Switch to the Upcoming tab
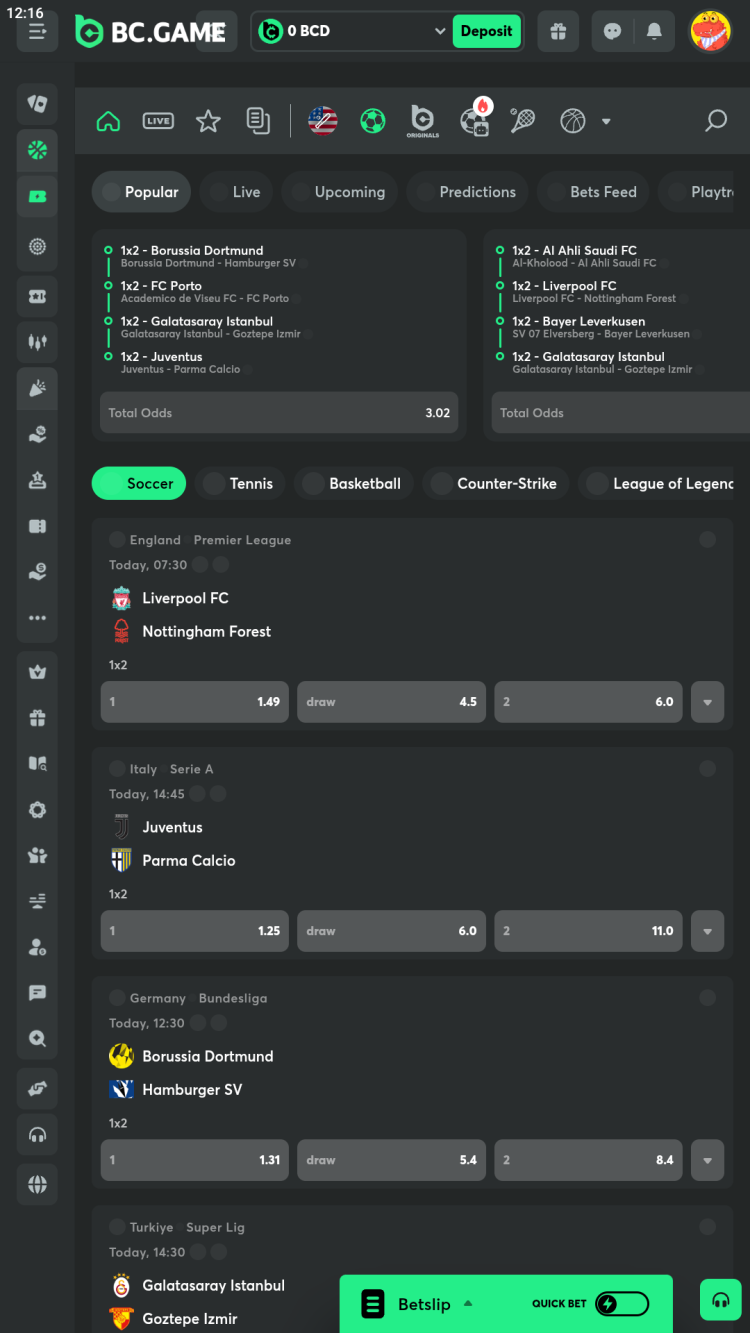The image size is (750, 1333). pyautogui.click(x=339, y=192)
